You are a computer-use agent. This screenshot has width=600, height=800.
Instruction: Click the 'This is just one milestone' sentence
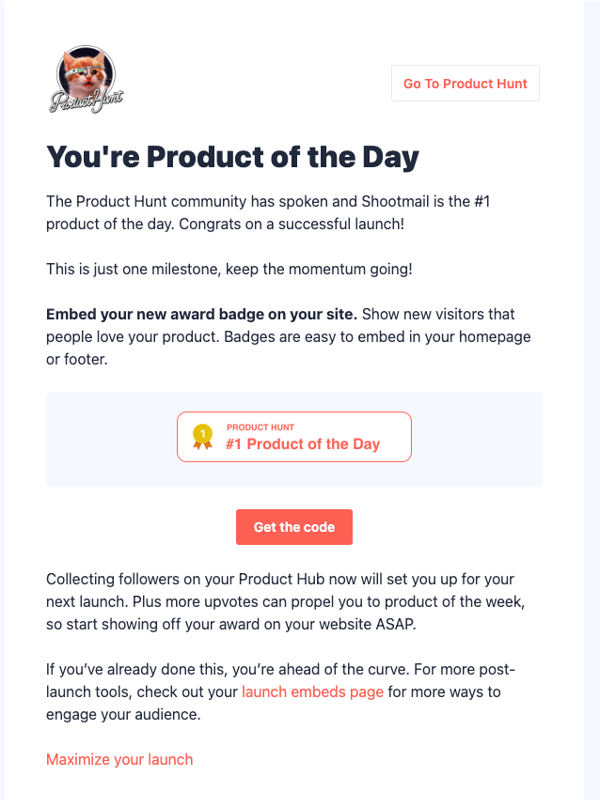[229, 269]
